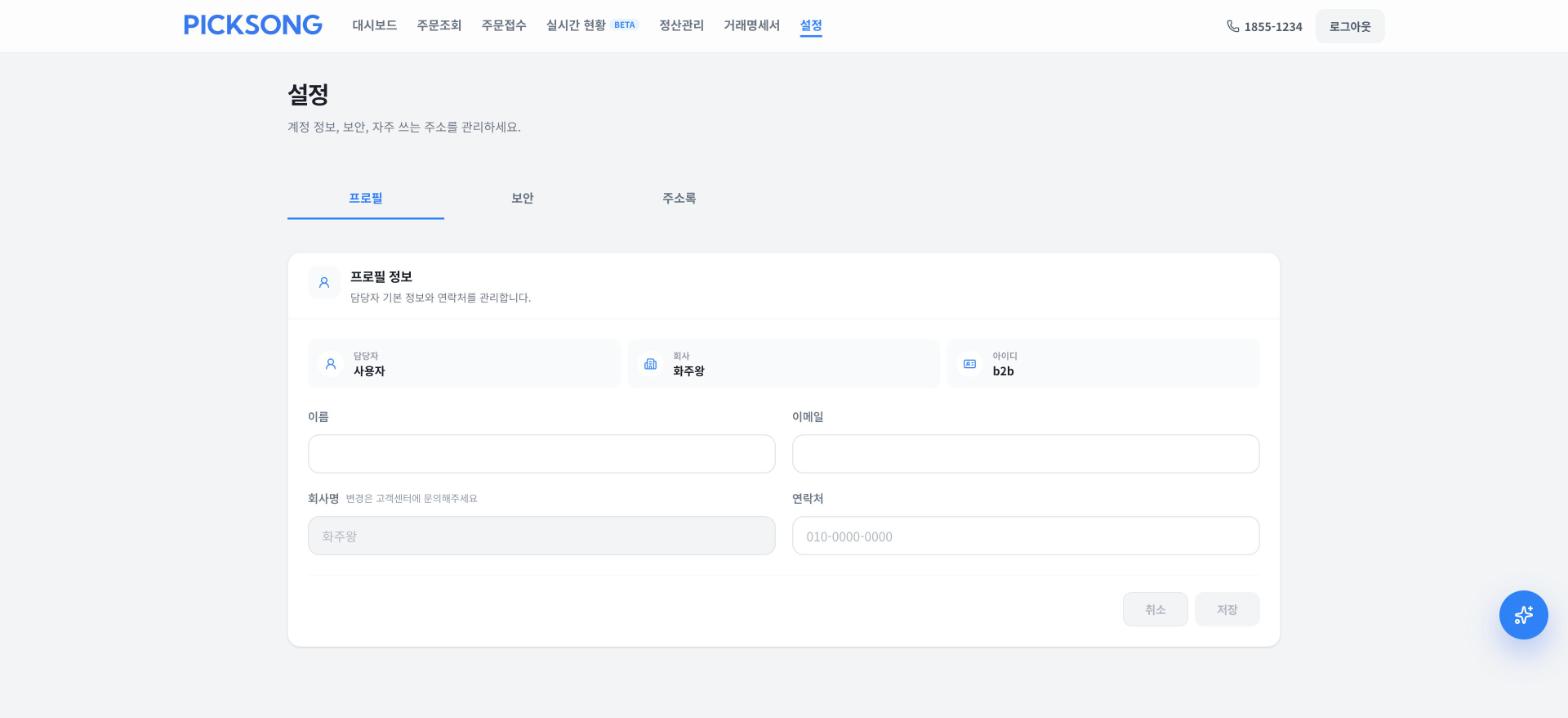
Task: Go to 주문조회 page
Action: (439, 25)
